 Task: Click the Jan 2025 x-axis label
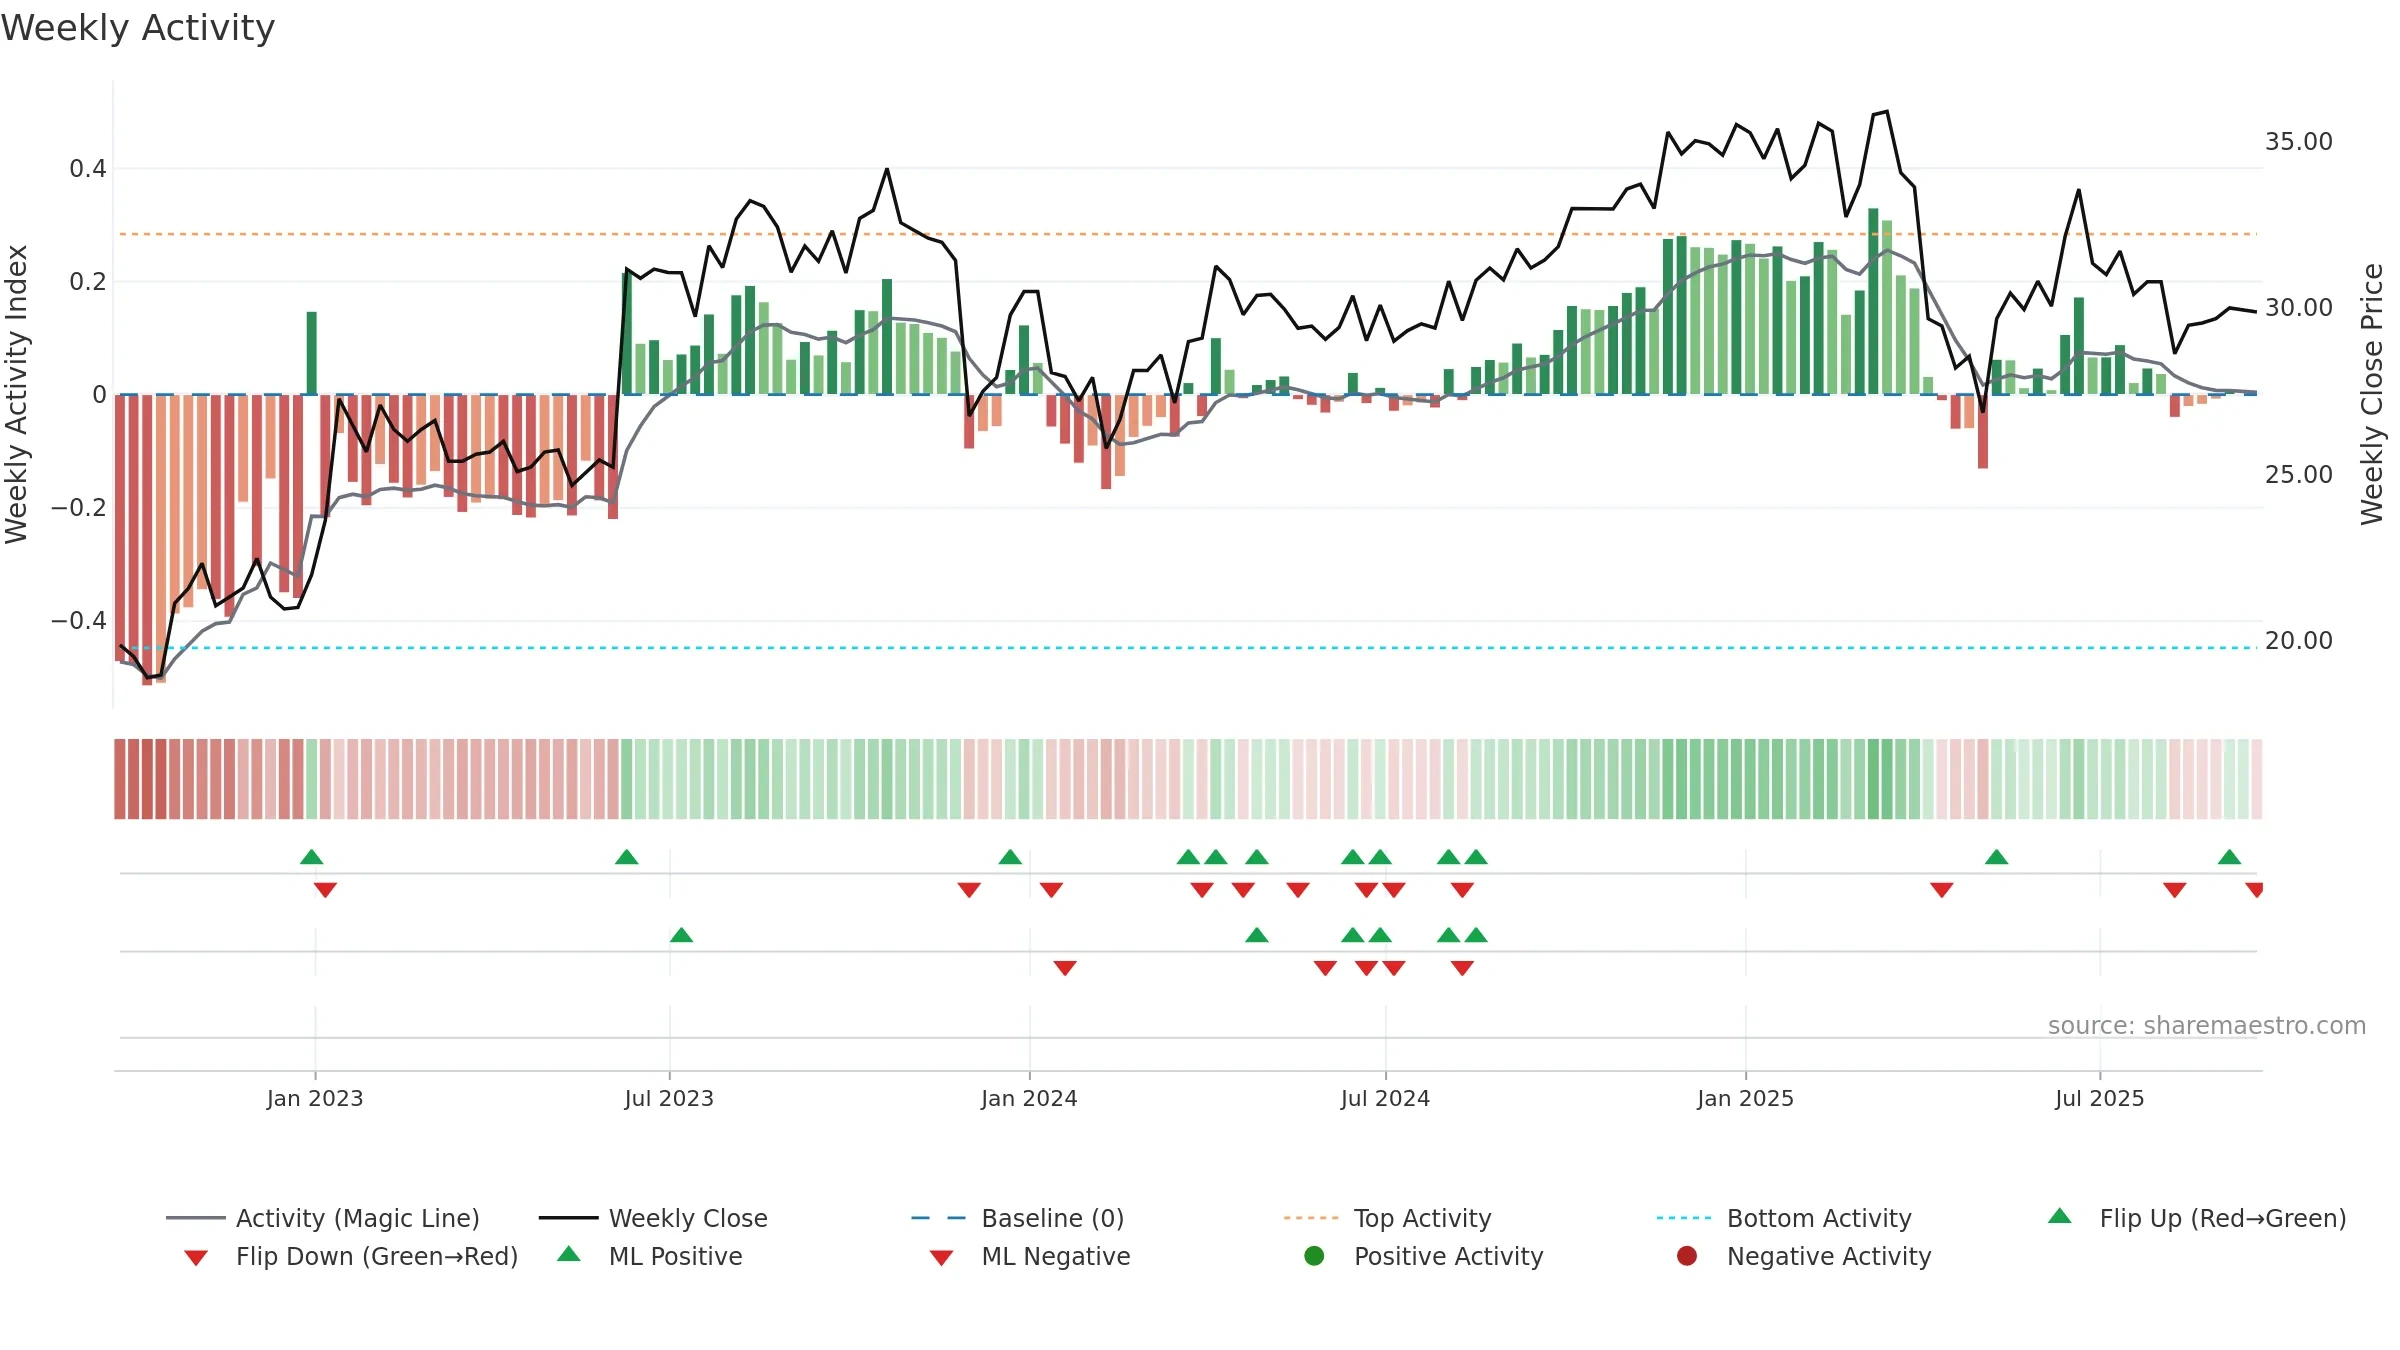1745,1099
